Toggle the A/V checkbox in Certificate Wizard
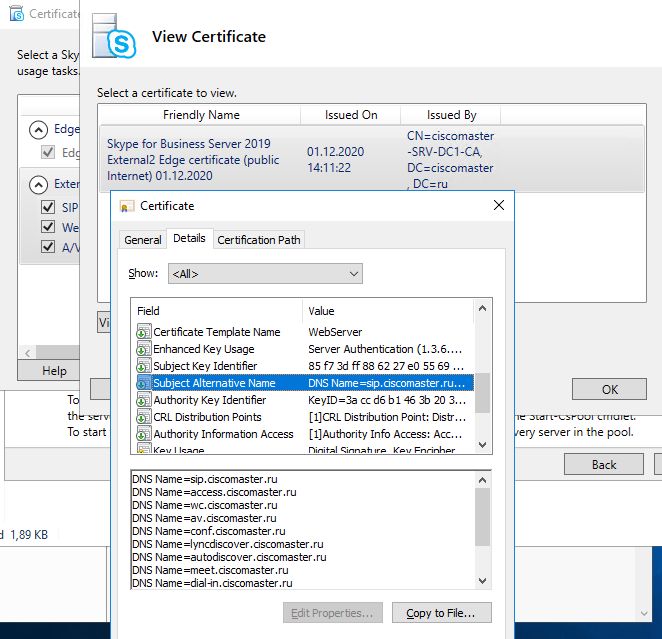This screenshot has height=639, width=662. [x=48, y=246]
